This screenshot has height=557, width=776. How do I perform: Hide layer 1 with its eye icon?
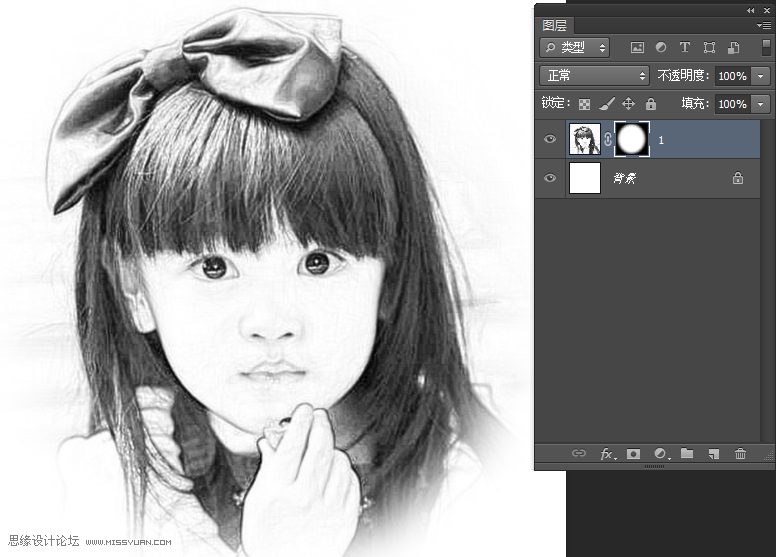tap(550, 139)
